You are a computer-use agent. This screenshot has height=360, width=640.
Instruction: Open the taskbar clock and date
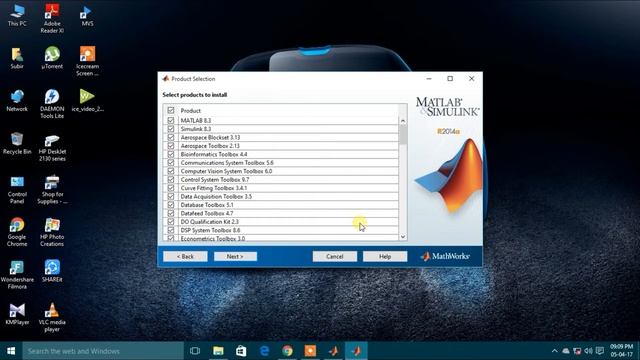pyautogui.click(x=622, y=351)
